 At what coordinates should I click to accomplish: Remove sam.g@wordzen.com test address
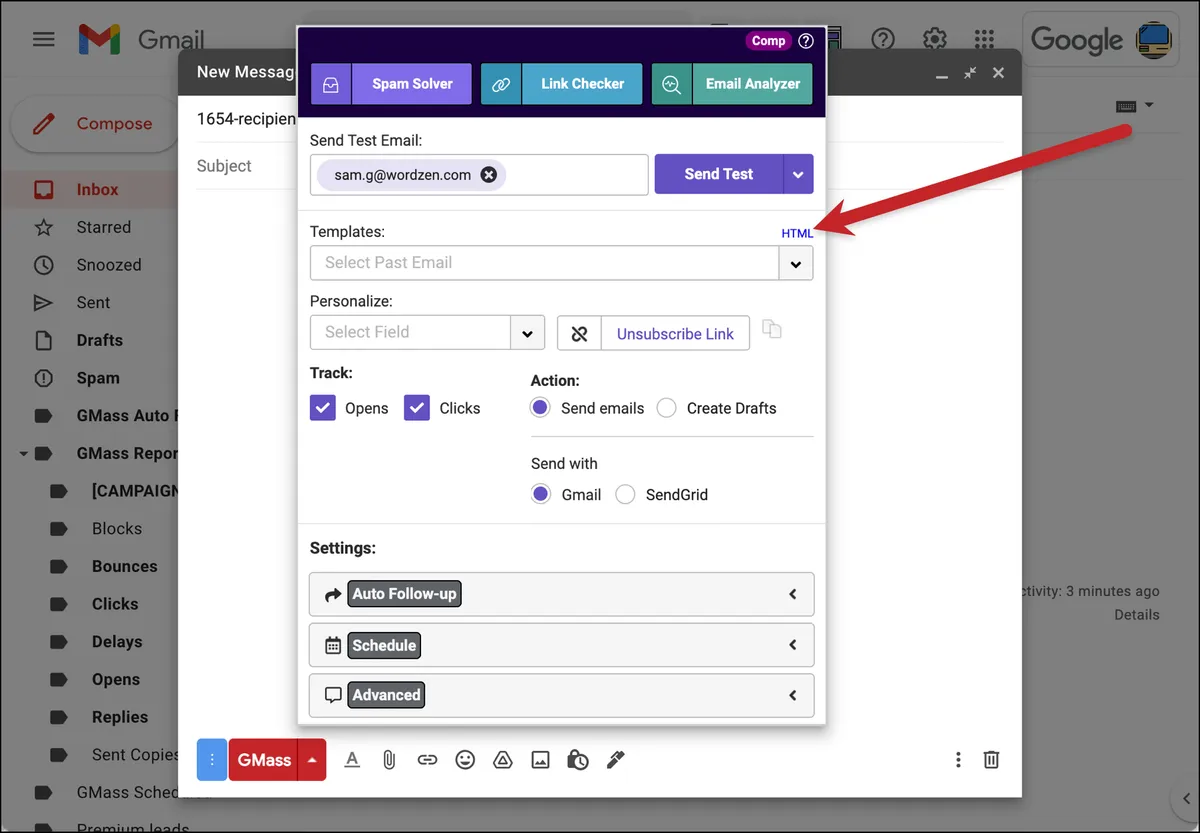tap(488, 175)
